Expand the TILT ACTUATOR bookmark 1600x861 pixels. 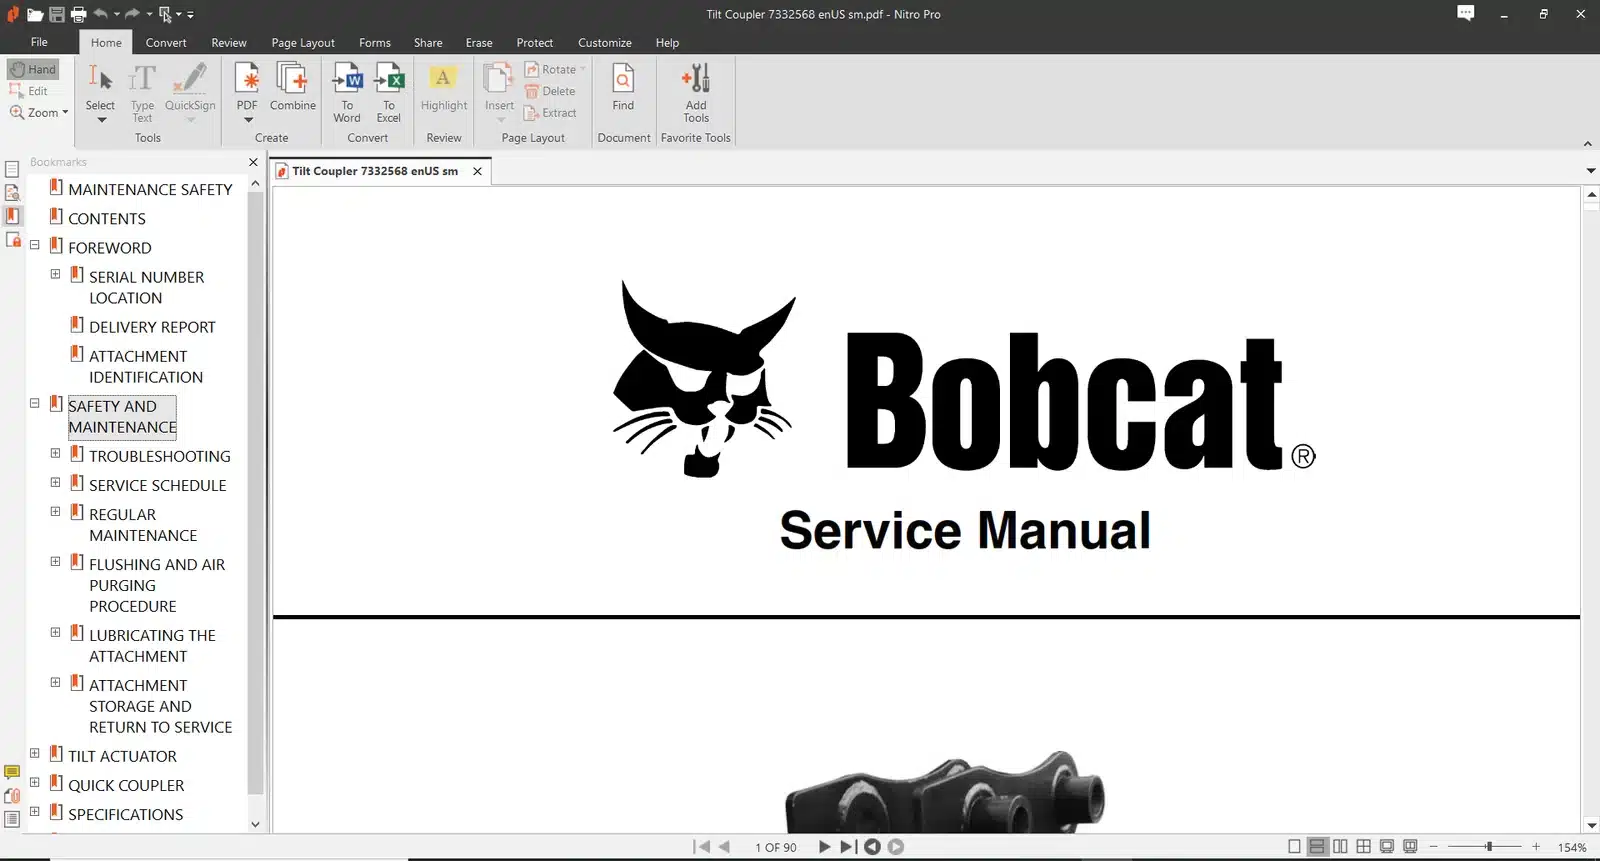tap(35, 754)
